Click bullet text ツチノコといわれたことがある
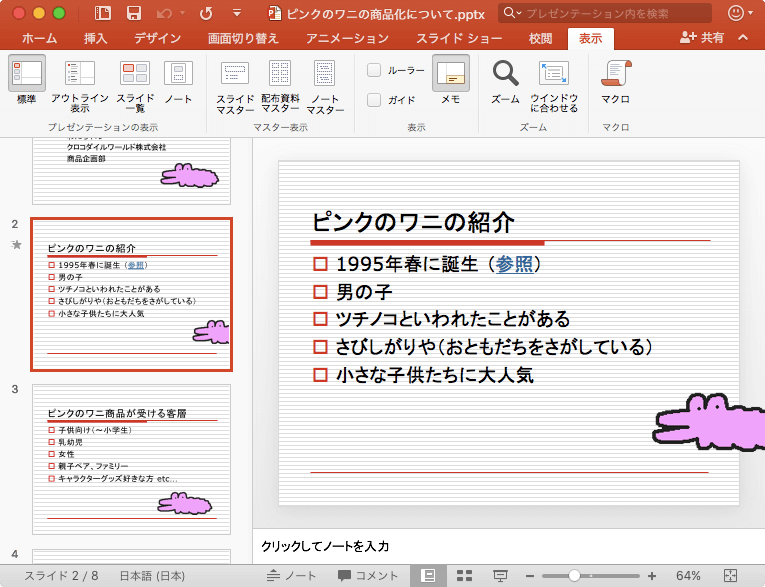 pos(453,319)
